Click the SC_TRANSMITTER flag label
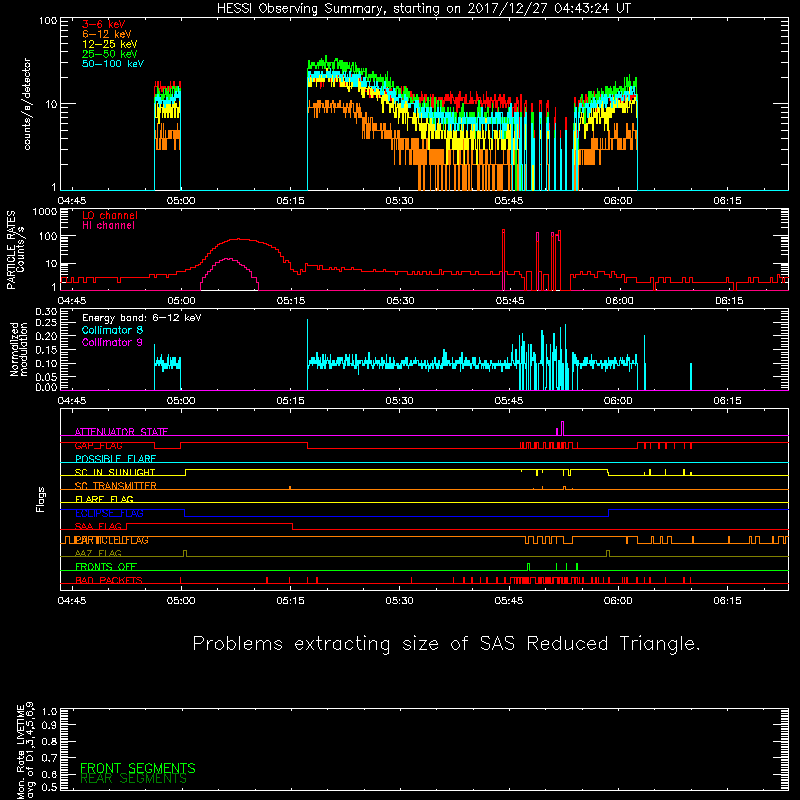The height and width of the screenshot is (800, 800). coord(115,486)
